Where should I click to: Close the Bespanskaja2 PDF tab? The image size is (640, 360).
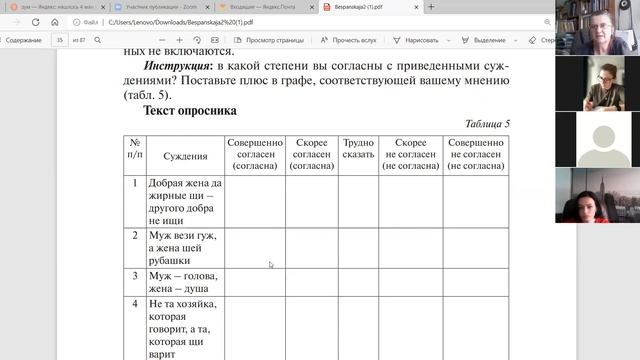pos(416,7)
